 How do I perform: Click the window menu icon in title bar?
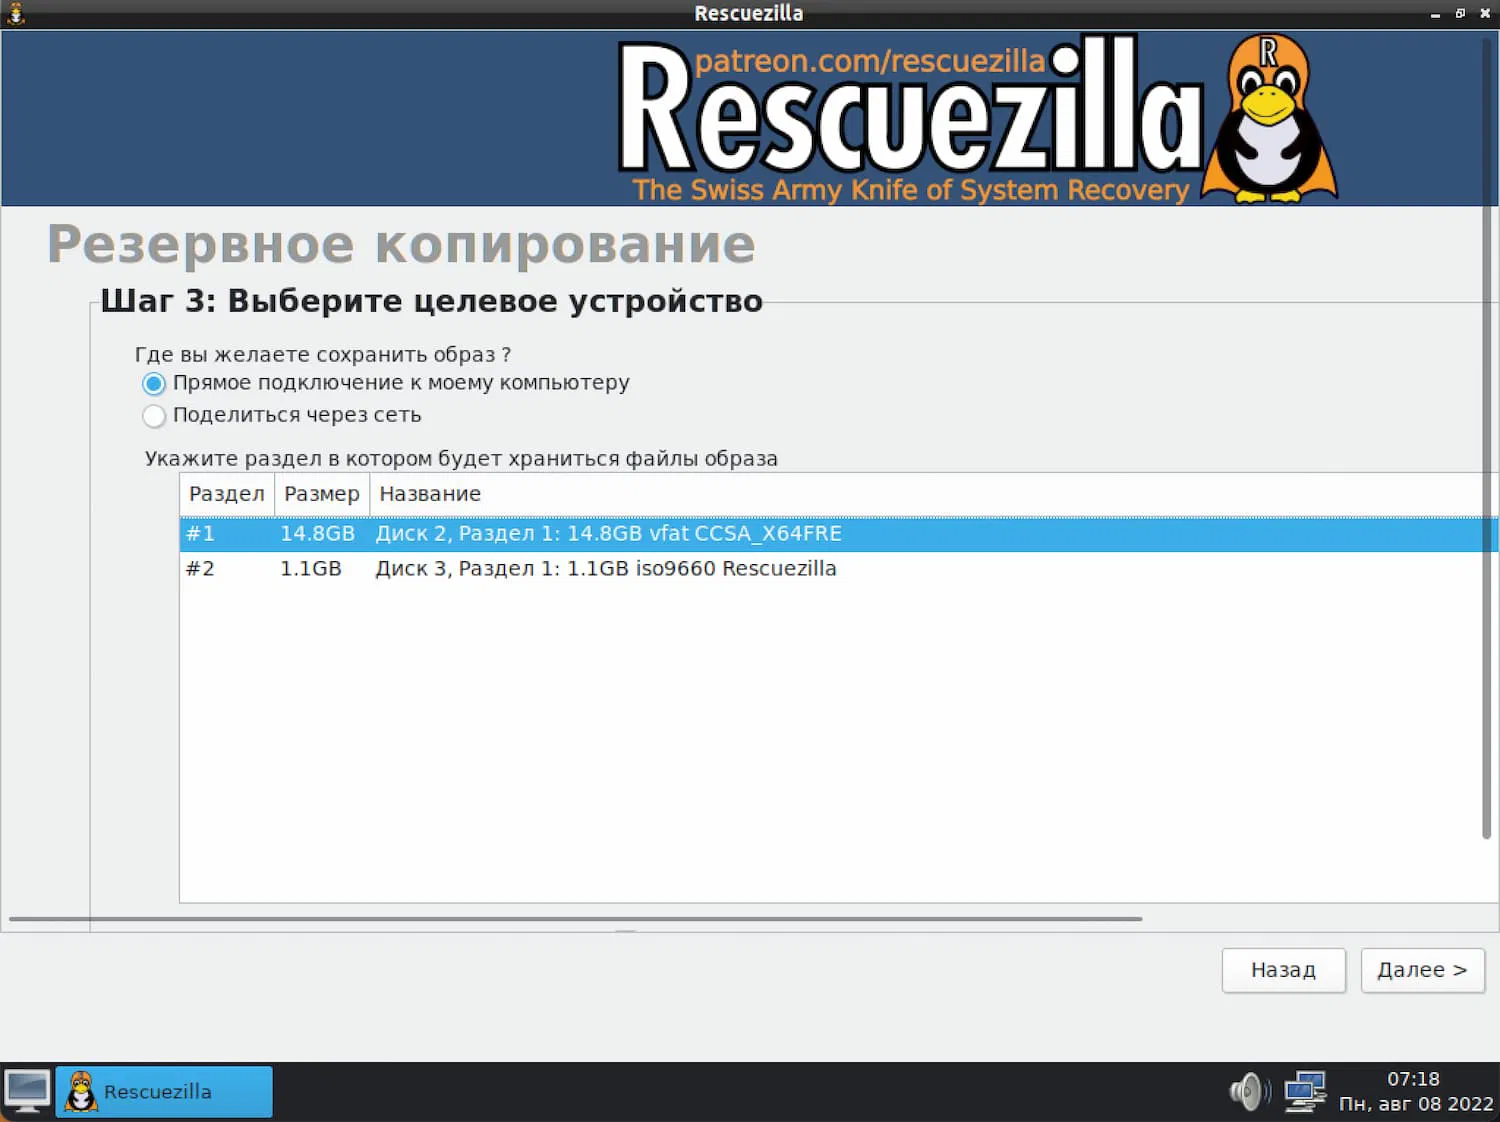tap(15, 13)
